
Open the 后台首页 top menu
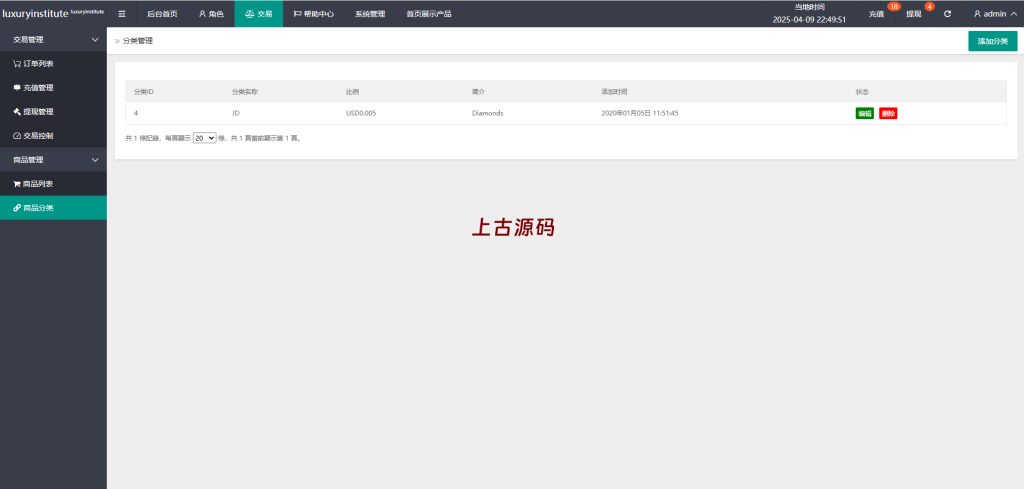(x=162, y=14)
